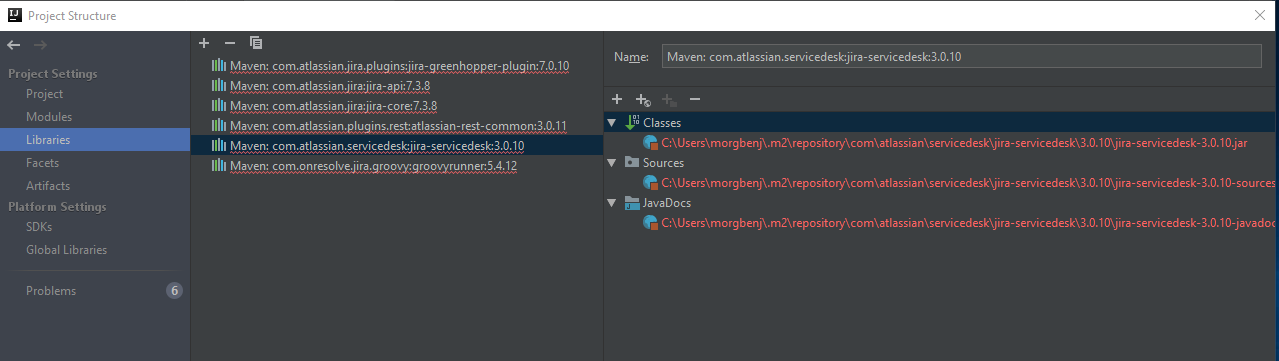Select Maven groovyrunner:5.4.12 library
The width and height of the screenshot is (1279, 361).
(x=373, y=166)
